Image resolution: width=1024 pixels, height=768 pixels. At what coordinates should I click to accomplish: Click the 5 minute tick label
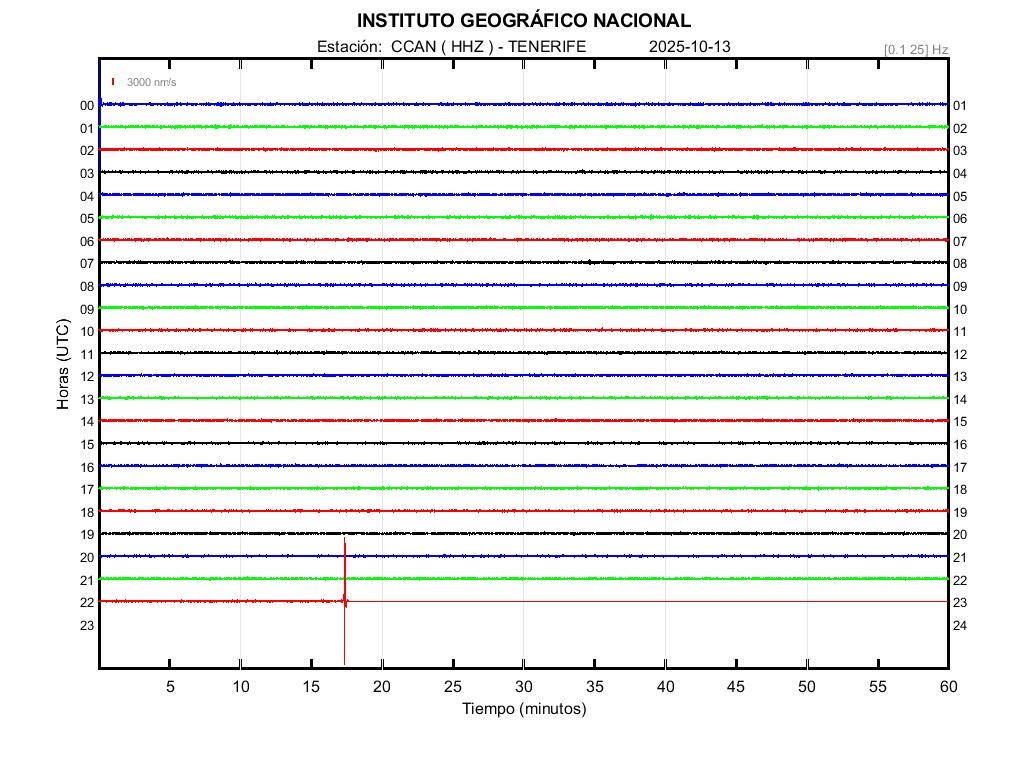click(170, 686)
